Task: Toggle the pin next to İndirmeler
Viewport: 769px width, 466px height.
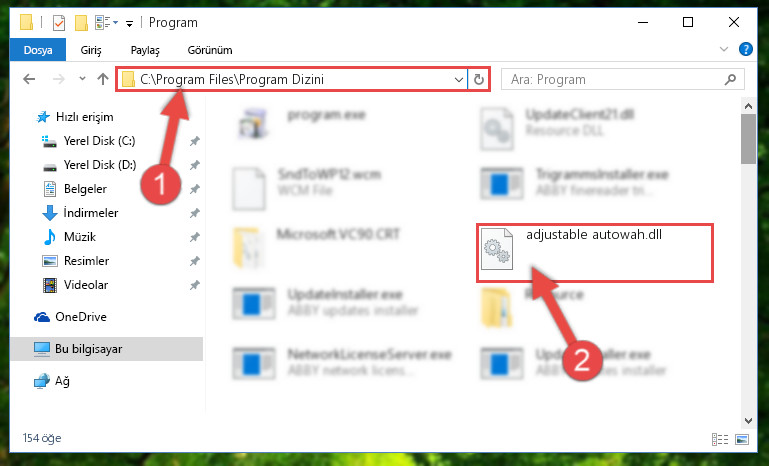Action: point(194,213)
